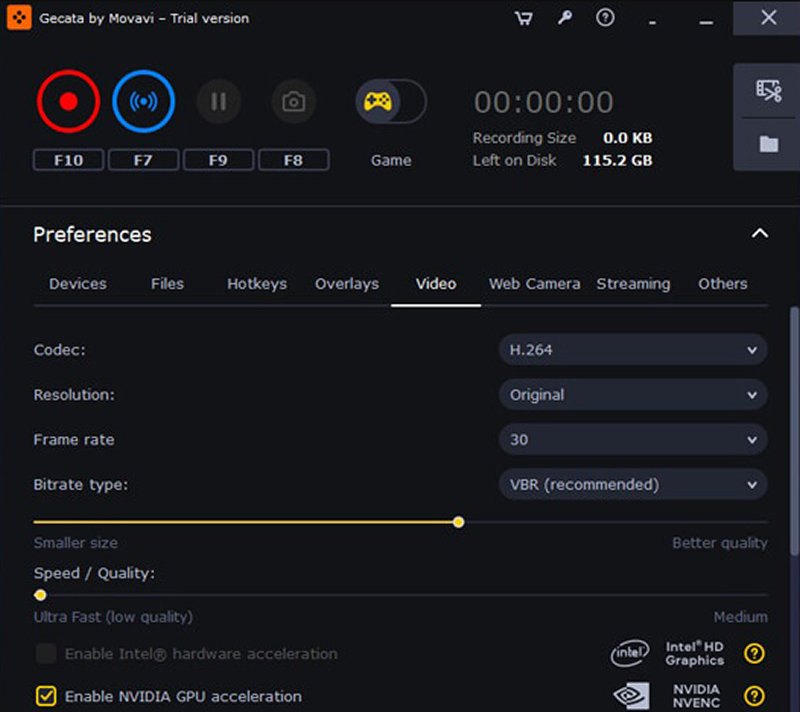Minimize to the compact widget view
Viewport: 800px width, 712px height.
pyautogui.click(x=652, y=22)
